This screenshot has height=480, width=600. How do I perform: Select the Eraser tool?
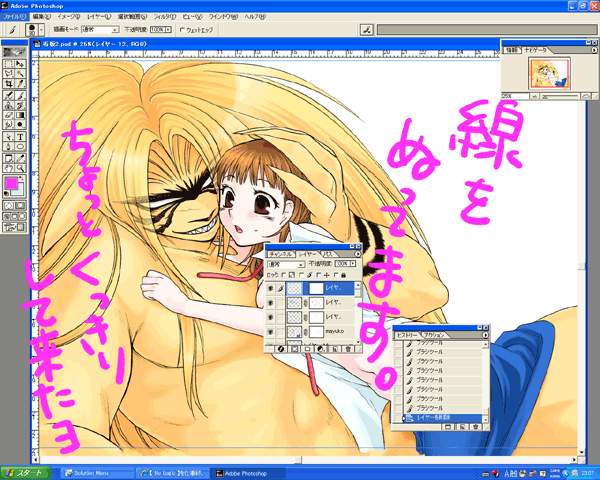click(x=9, y=115)
